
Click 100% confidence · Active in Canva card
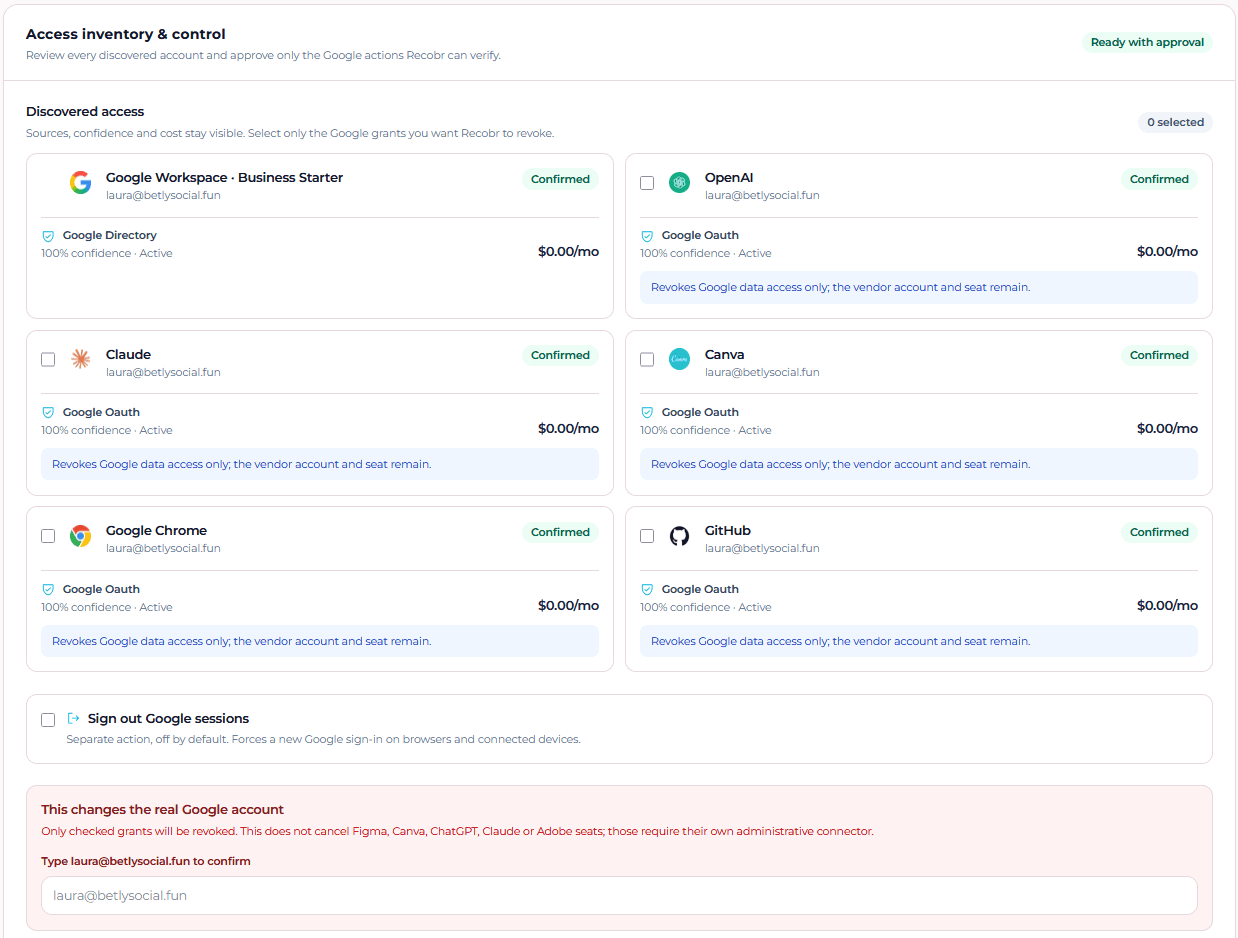point(706,430)
